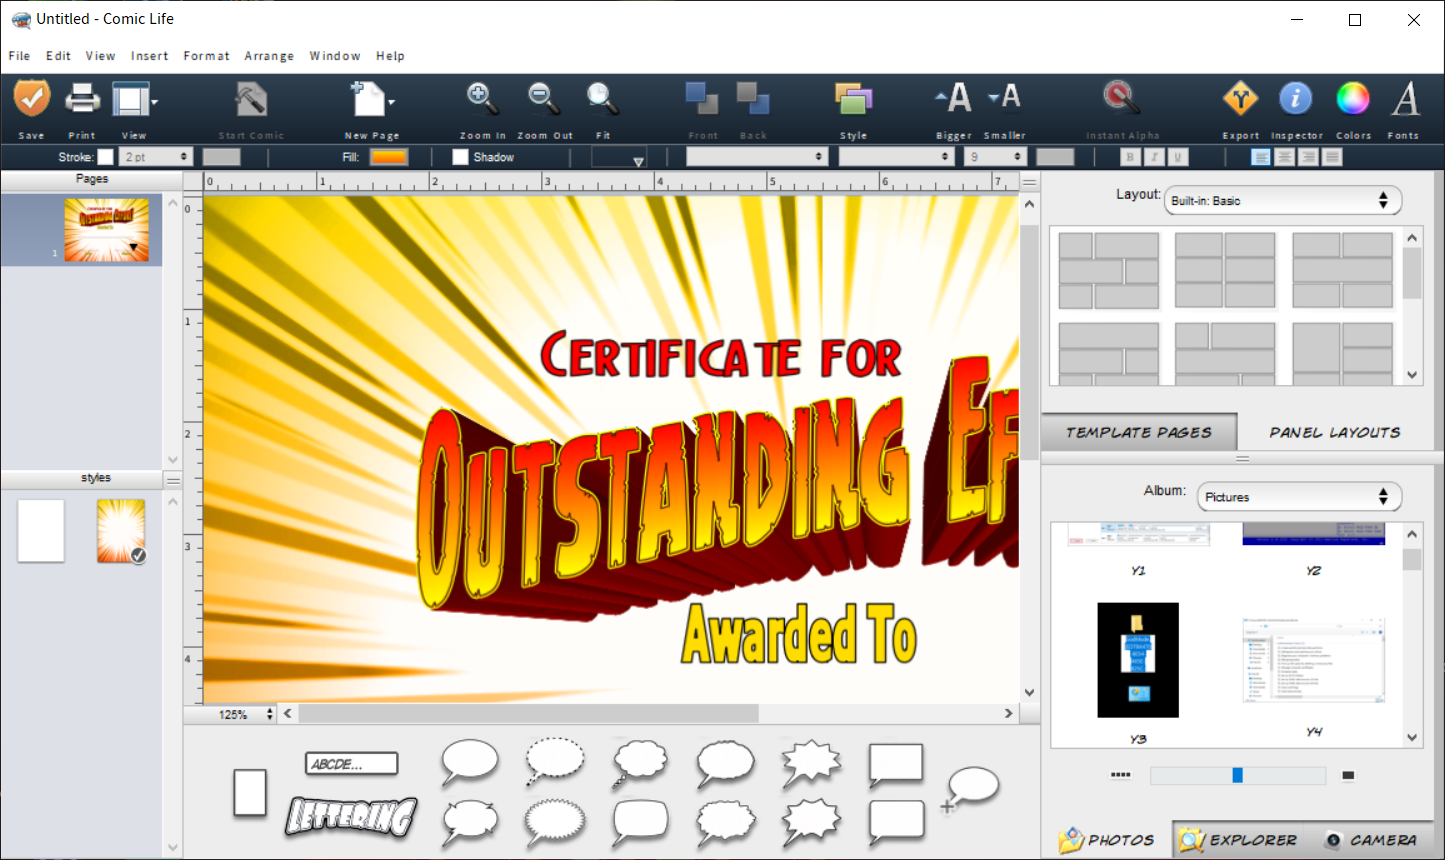This screenshot has width=1445, height=860.
Task: Open the Help menu
Action: pos(391,56)
